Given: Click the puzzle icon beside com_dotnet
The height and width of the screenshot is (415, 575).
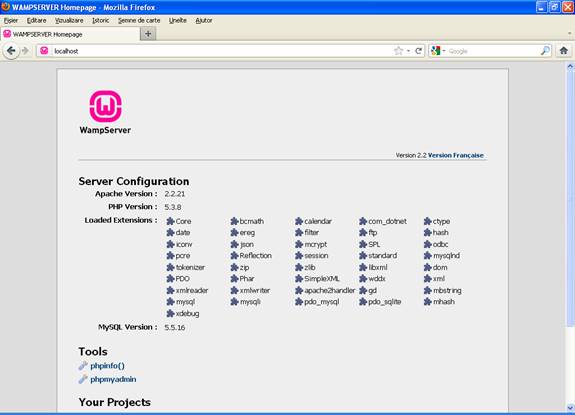Looking at the screenshot, I should click(363, 221).
